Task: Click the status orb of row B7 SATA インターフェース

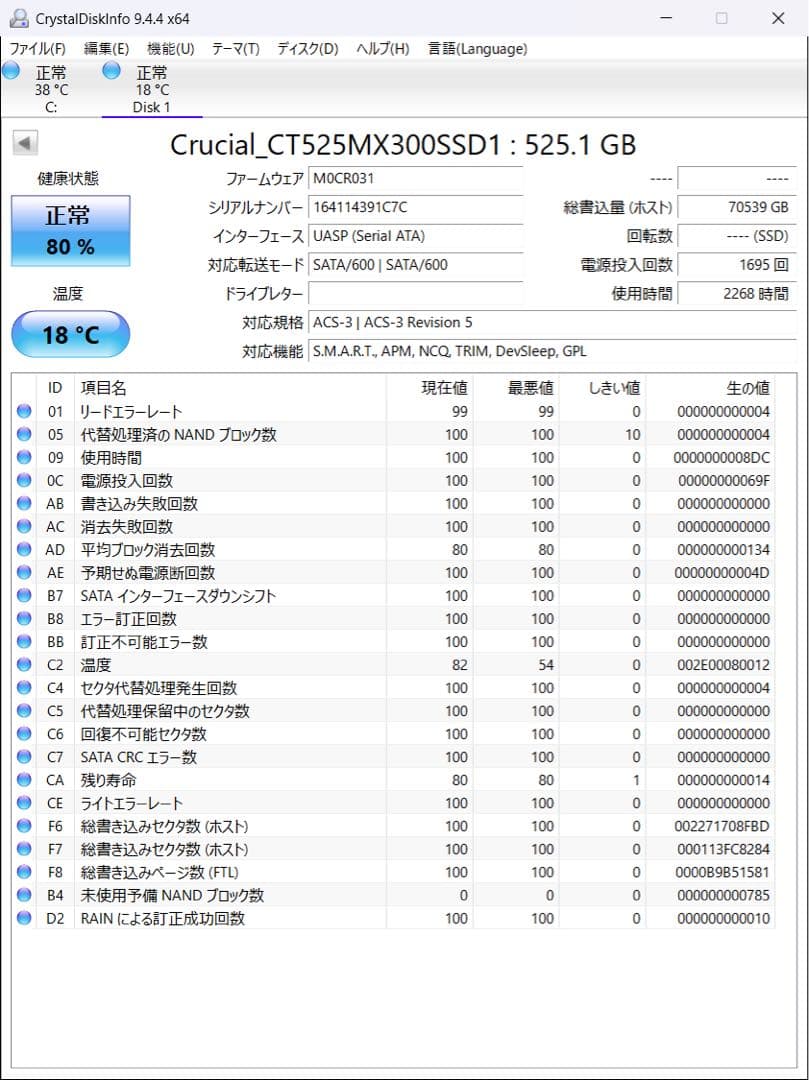Action: pyautogui.click(x=24, y=595)
